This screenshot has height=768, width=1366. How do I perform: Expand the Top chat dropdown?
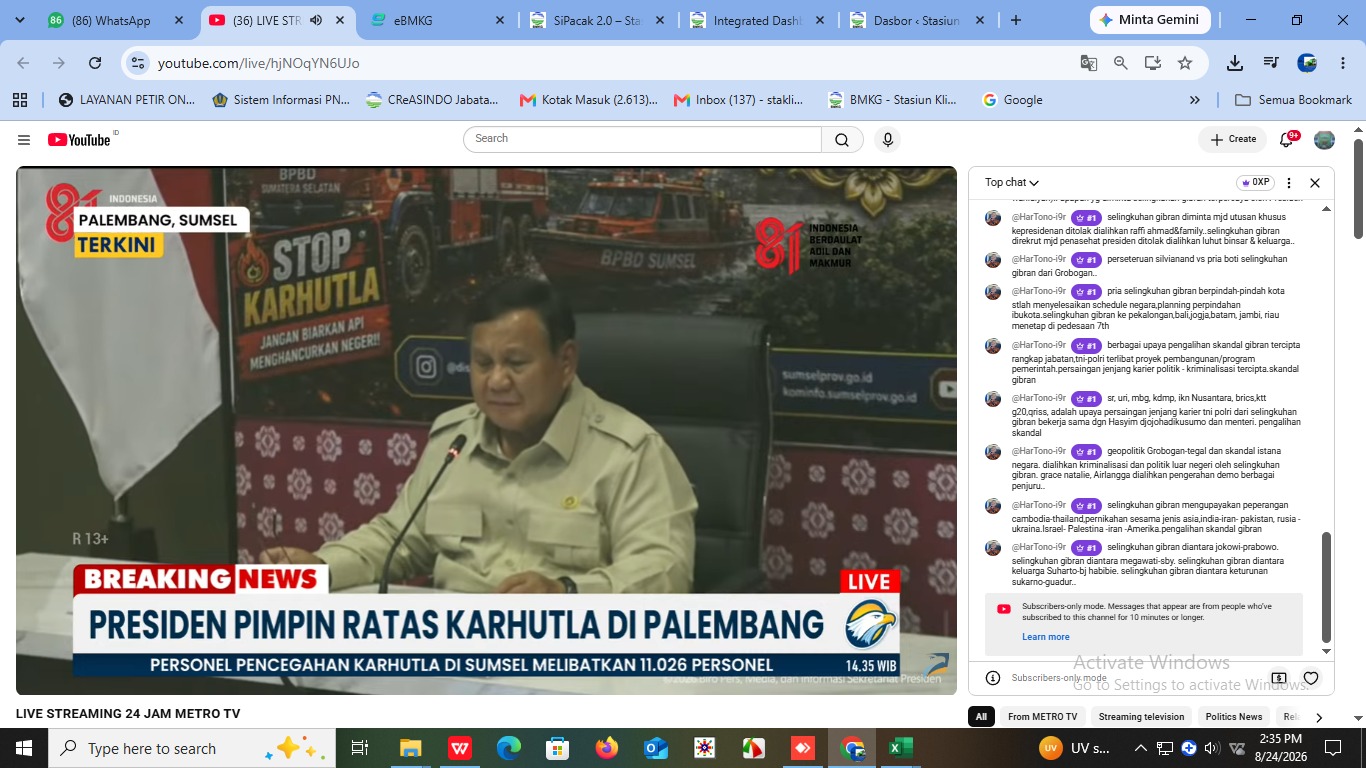point(1012,183)
